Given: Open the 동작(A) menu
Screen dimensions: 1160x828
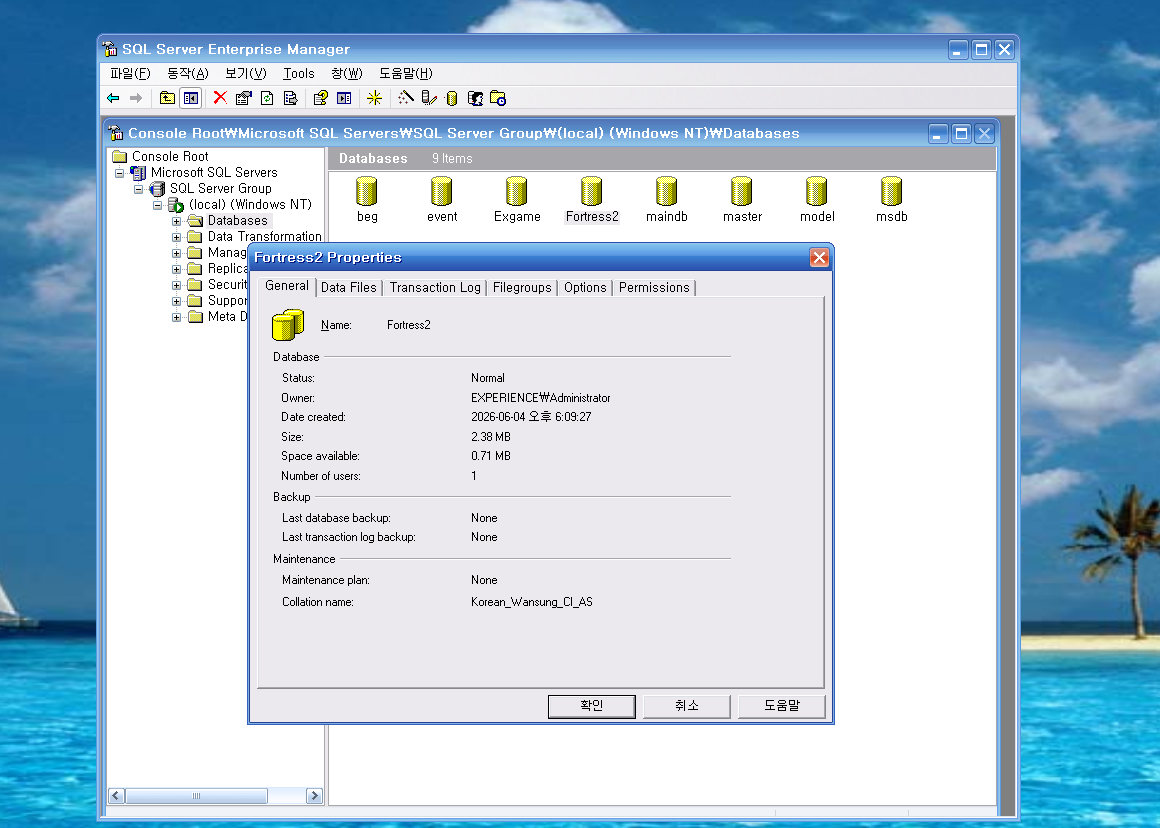Looking at the screenshot, I should (188, 73).
